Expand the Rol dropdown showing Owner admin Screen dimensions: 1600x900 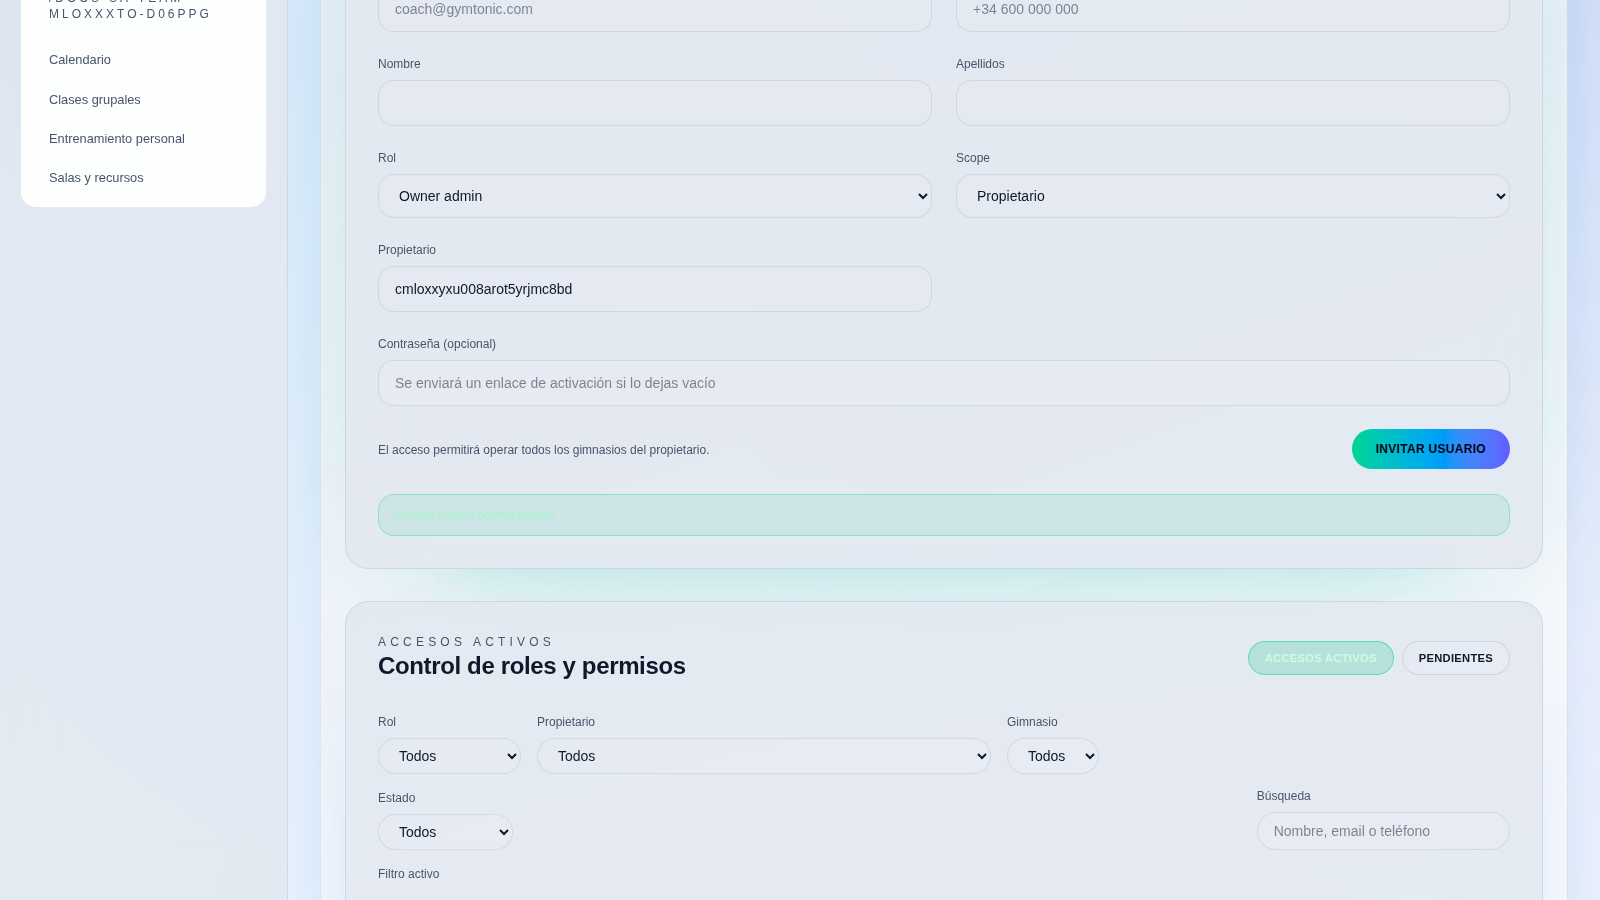point(654,196)
